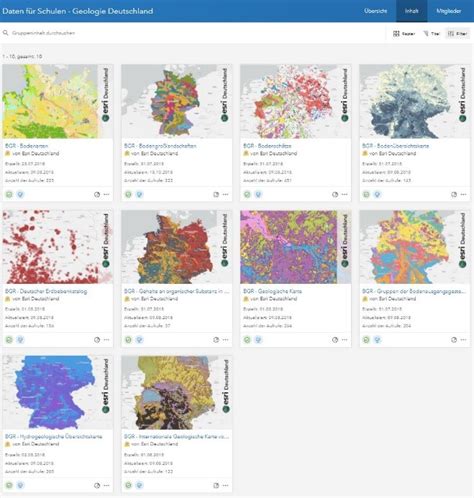Click round sharing icon on Bodenschätze card
474x498 pixels.
point(335,194)
